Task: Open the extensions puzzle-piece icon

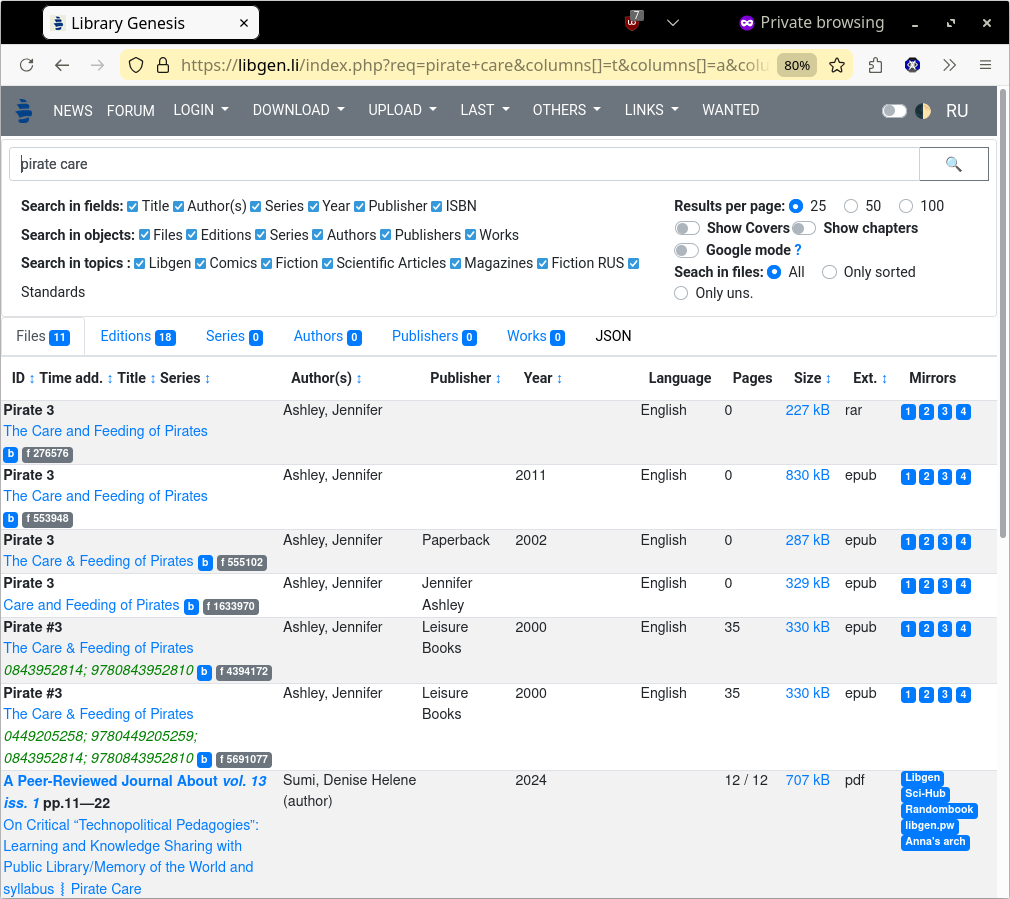Action: pyautogui.click(x=875, y=65)
